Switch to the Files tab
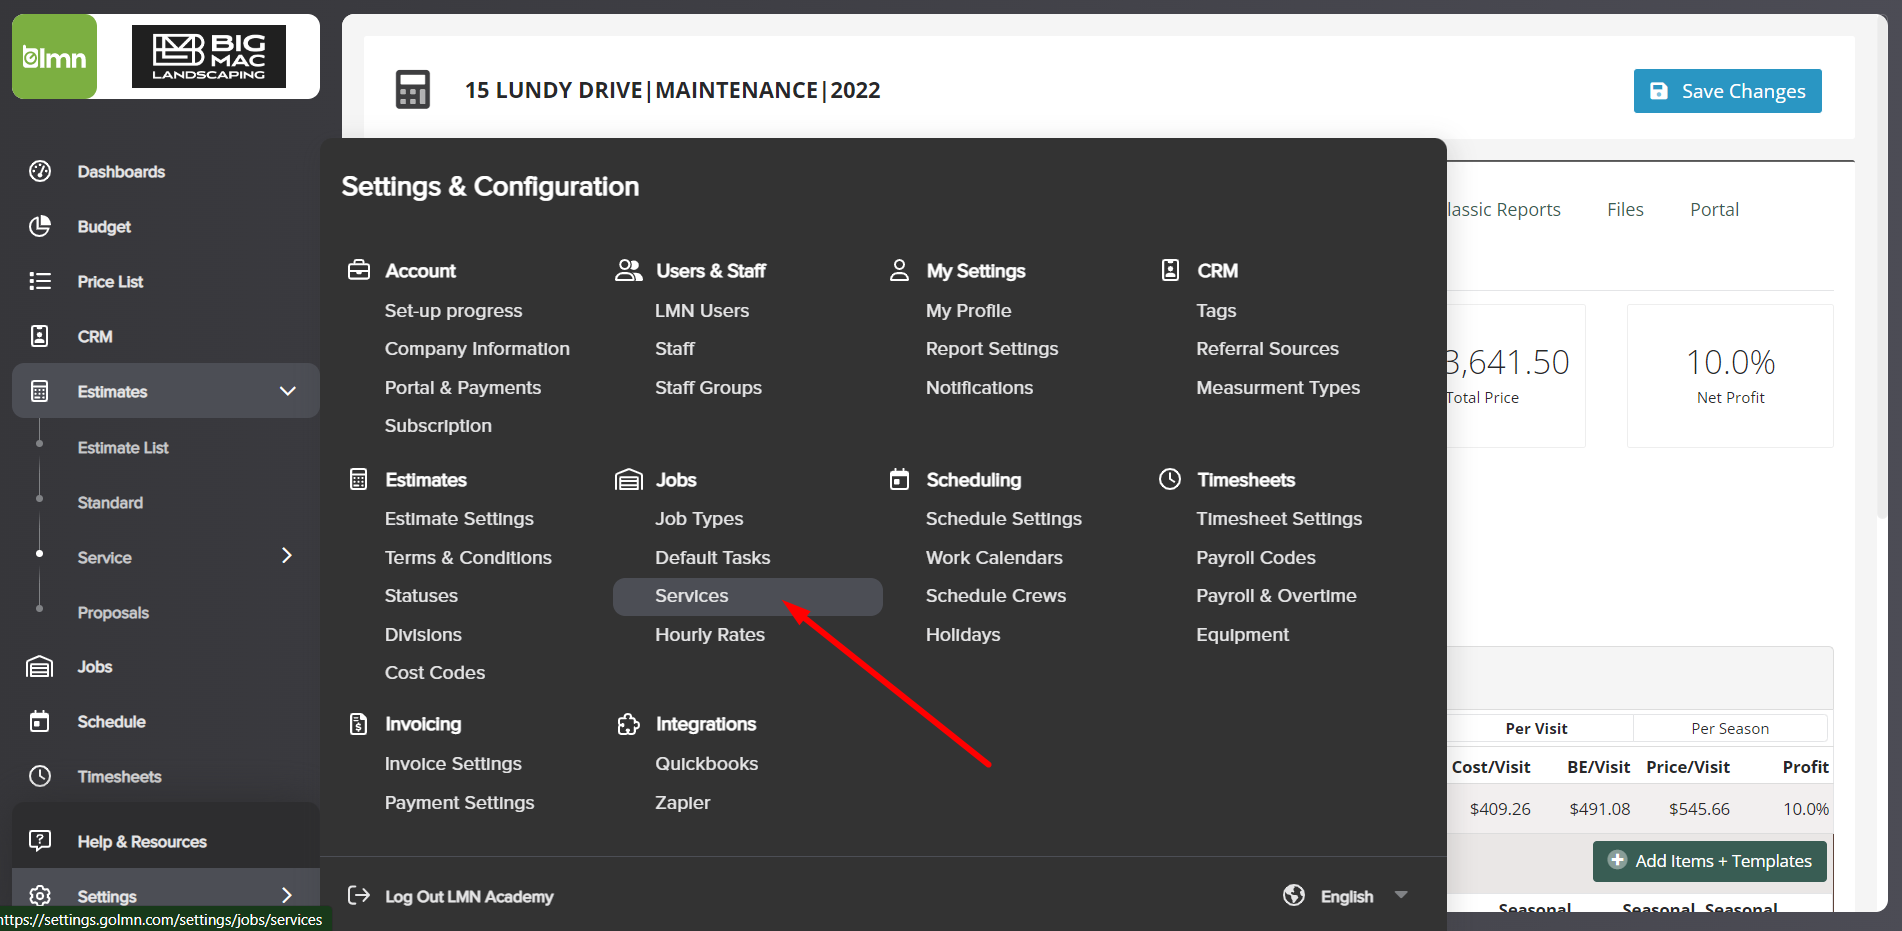This screenshot has height=931, width=1902. (x=1625, y=209)
